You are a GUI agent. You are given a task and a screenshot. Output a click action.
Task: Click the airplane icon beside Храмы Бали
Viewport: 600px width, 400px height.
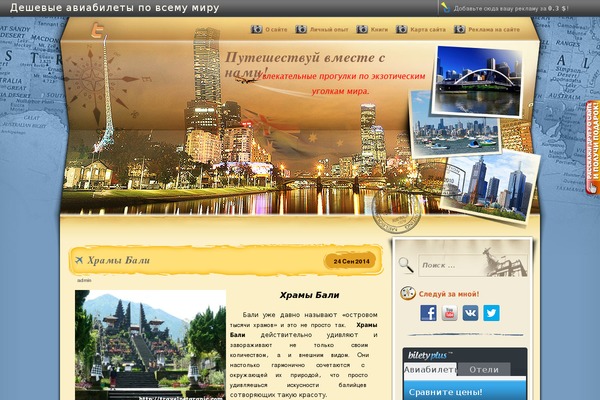[79, 260]
